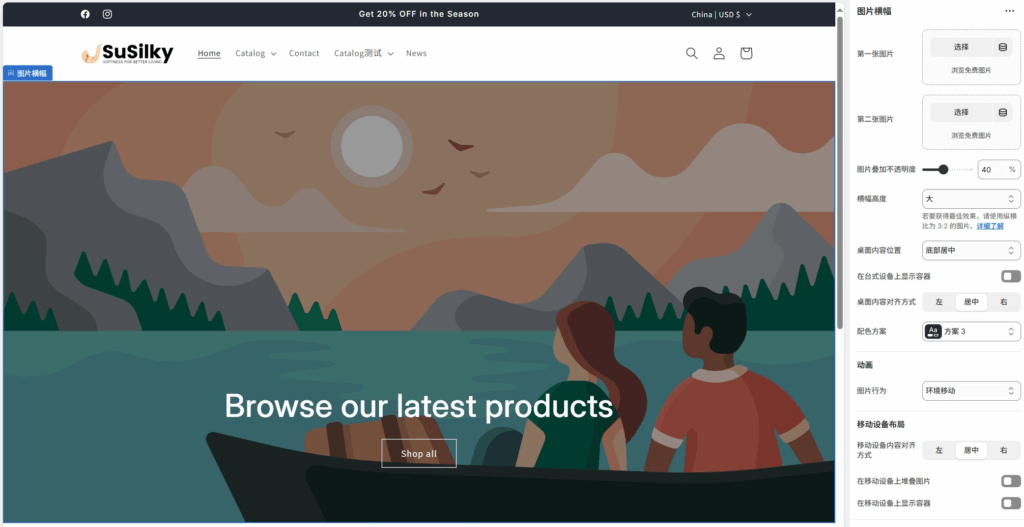The width and height of the screenshot is (1024, 527).
Task: Click the 详细了解 link under banner height
Action: click(990, 226)
